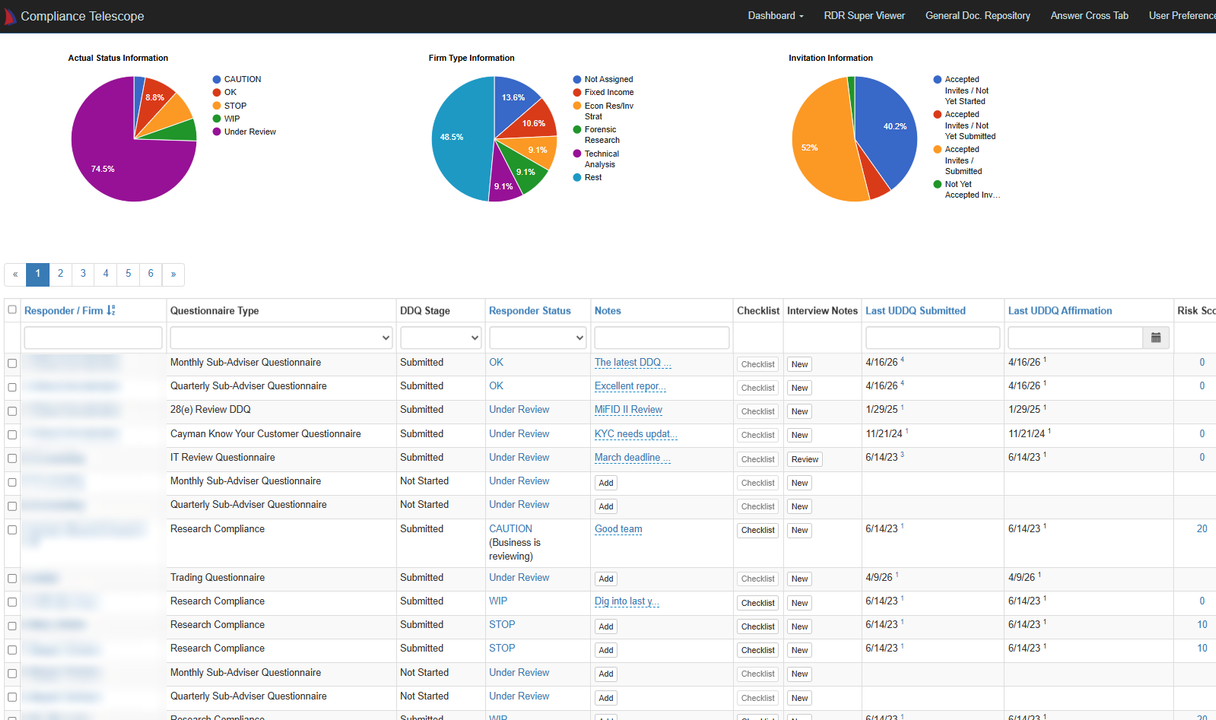Click the CAUTION responder status link

pyautogui.click(x=511, y=529)
